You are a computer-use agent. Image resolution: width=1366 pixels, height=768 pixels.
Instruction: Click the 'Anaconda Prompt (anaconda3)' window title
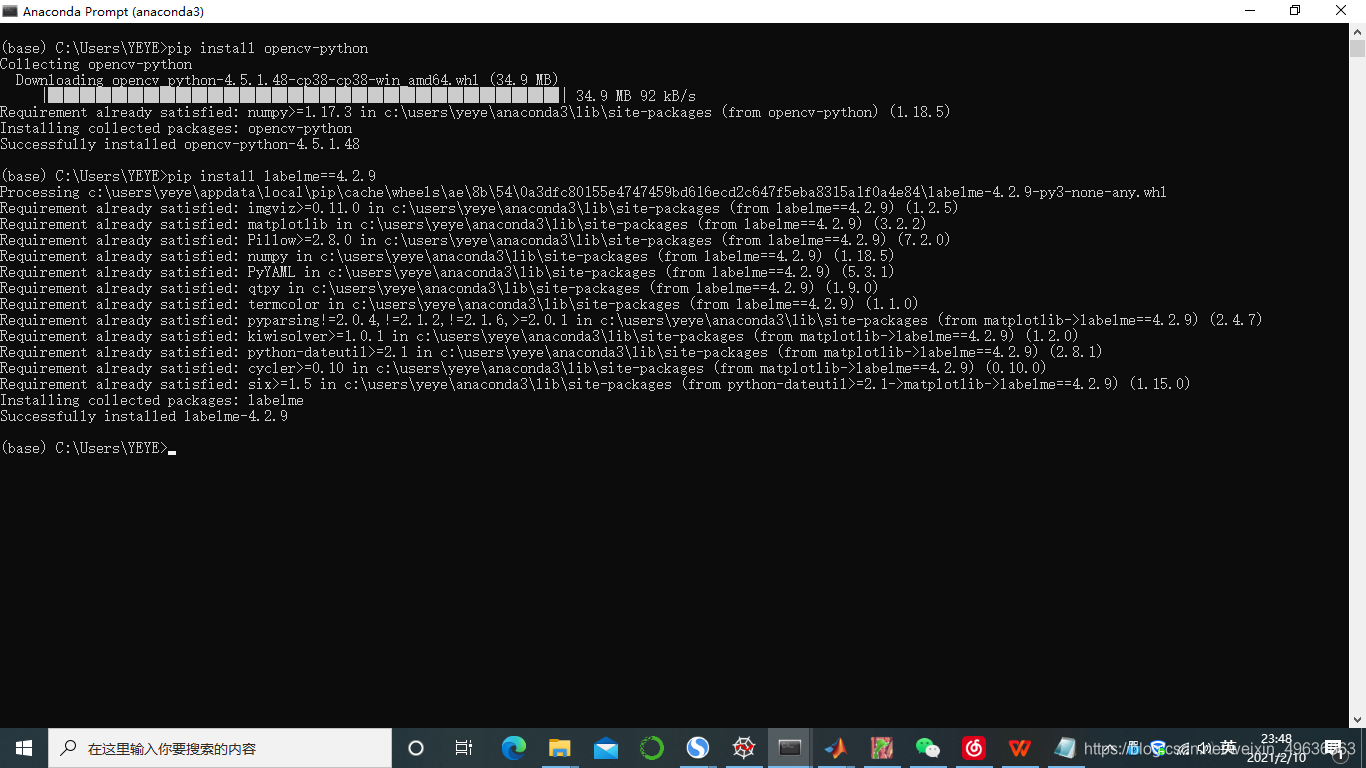113,11
